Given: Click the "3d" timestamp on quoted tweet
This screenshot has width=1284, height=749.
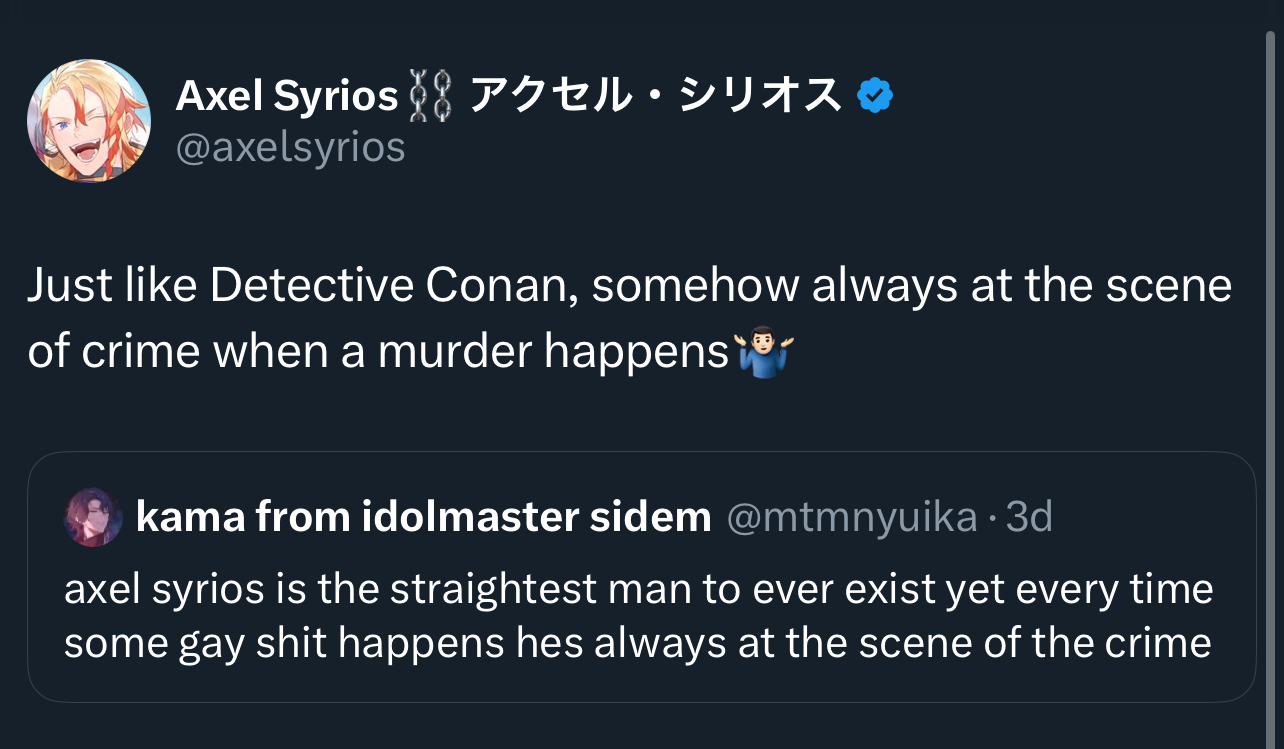Looking at the screenshot, I should pyautogui.click(x=1029, y=517).
